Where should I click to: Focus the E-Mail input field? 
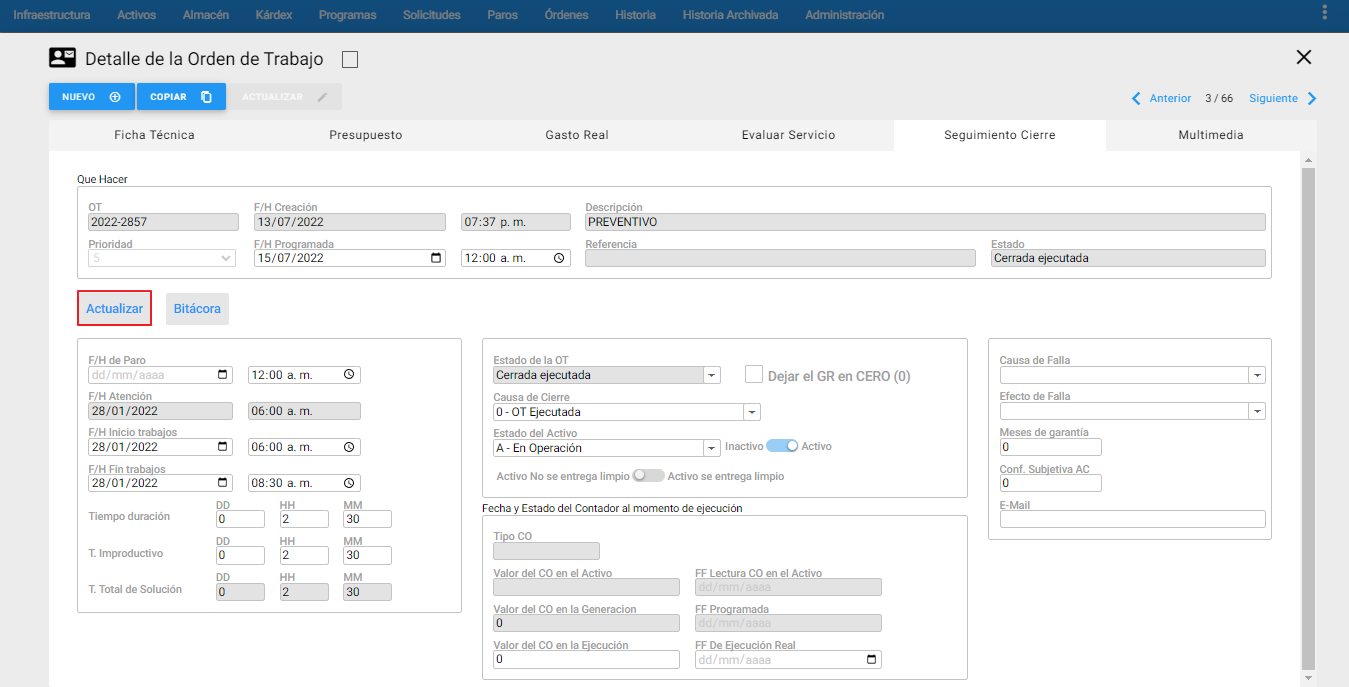point(1133,519)
